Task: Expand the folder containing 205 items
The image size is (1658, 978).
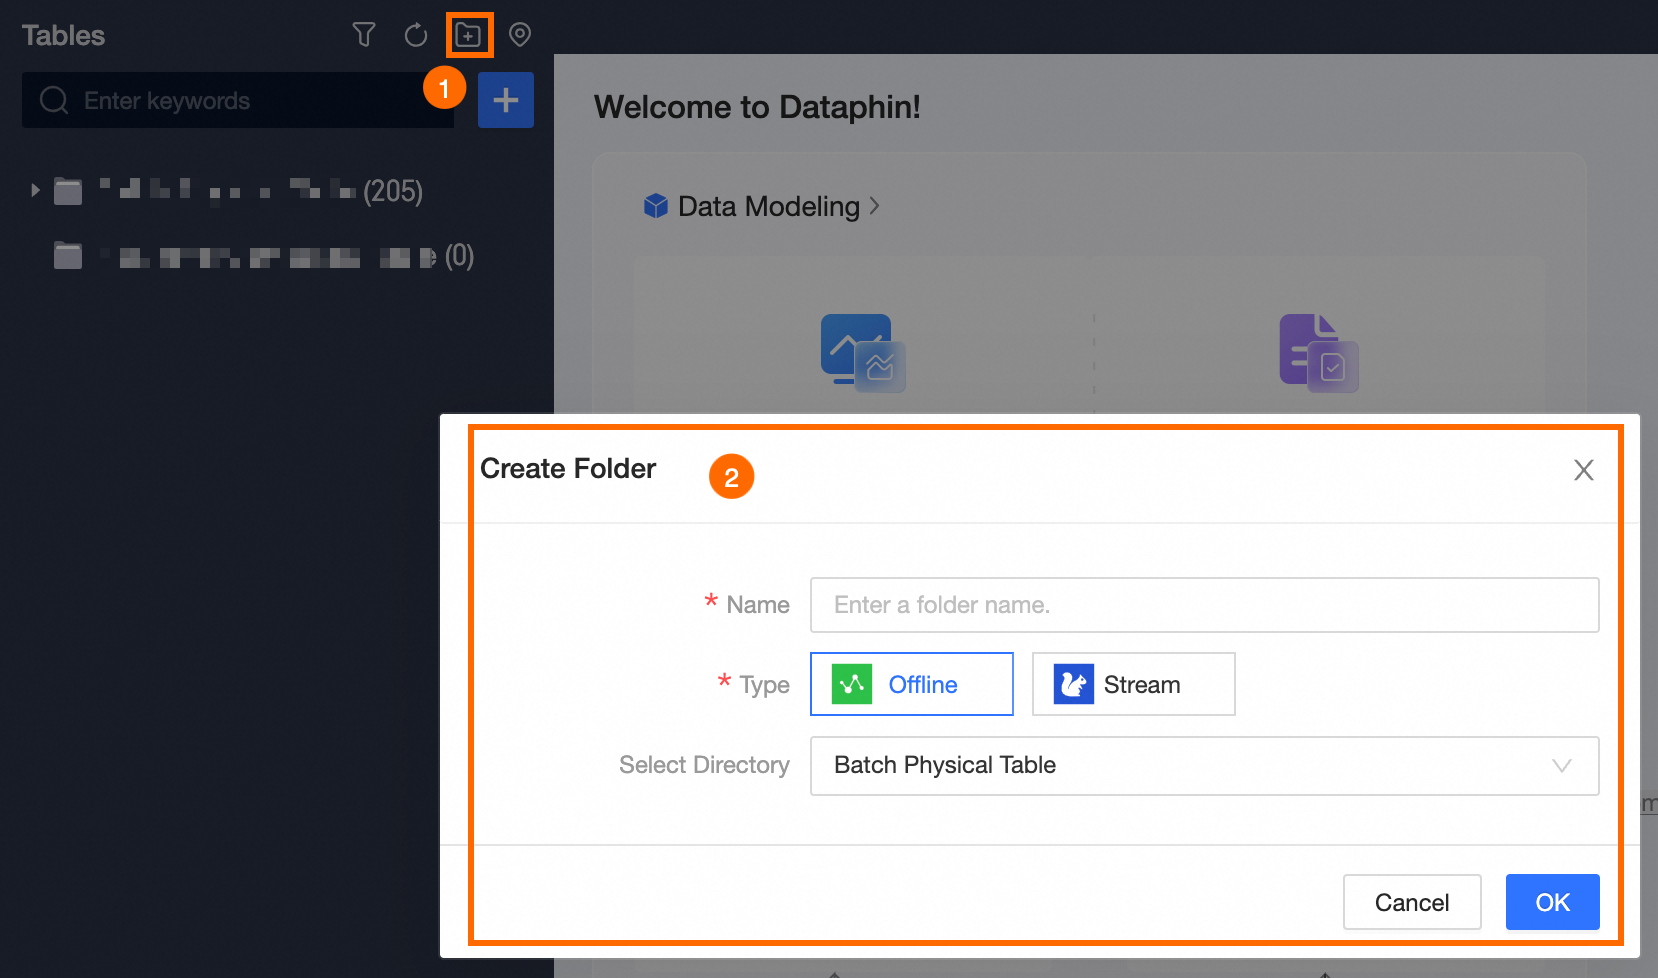Action: 35,190
